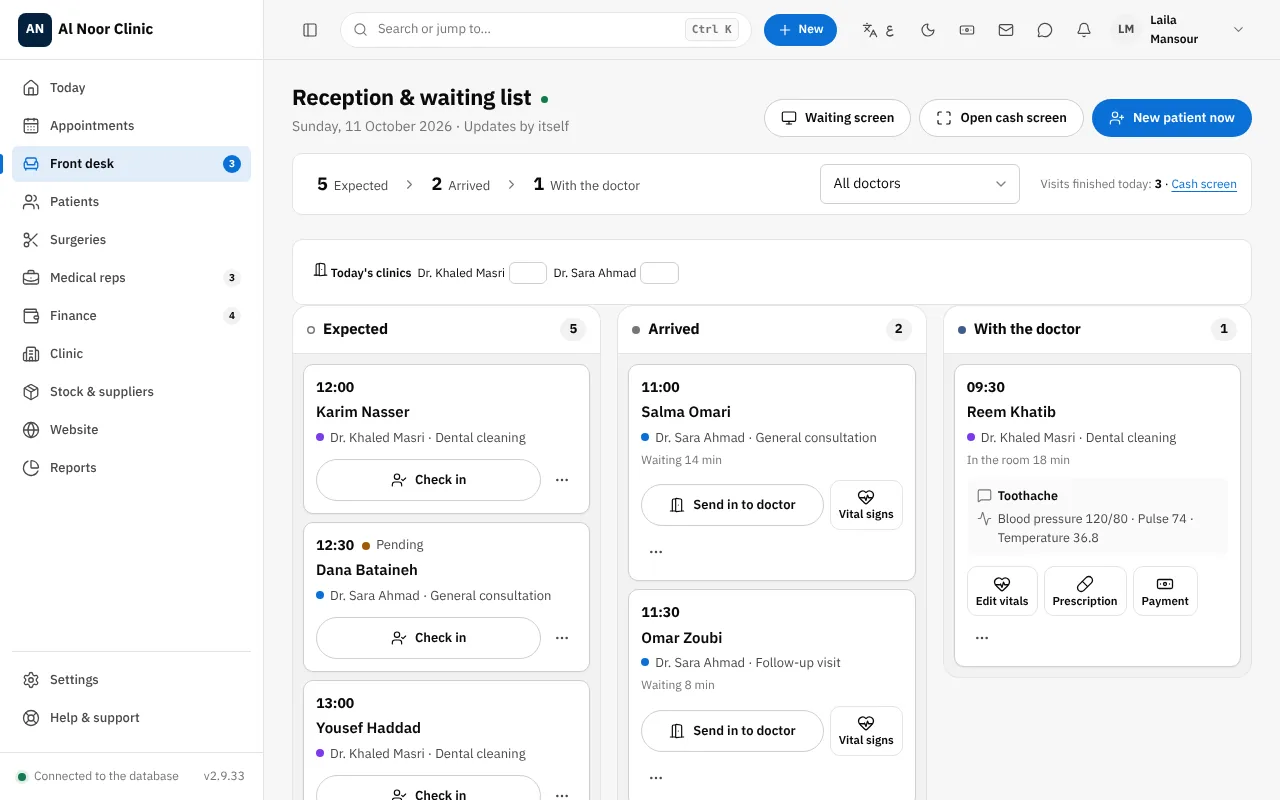Open the notifications bell
Viewport: 1280px width, 800px height.
1084,30
